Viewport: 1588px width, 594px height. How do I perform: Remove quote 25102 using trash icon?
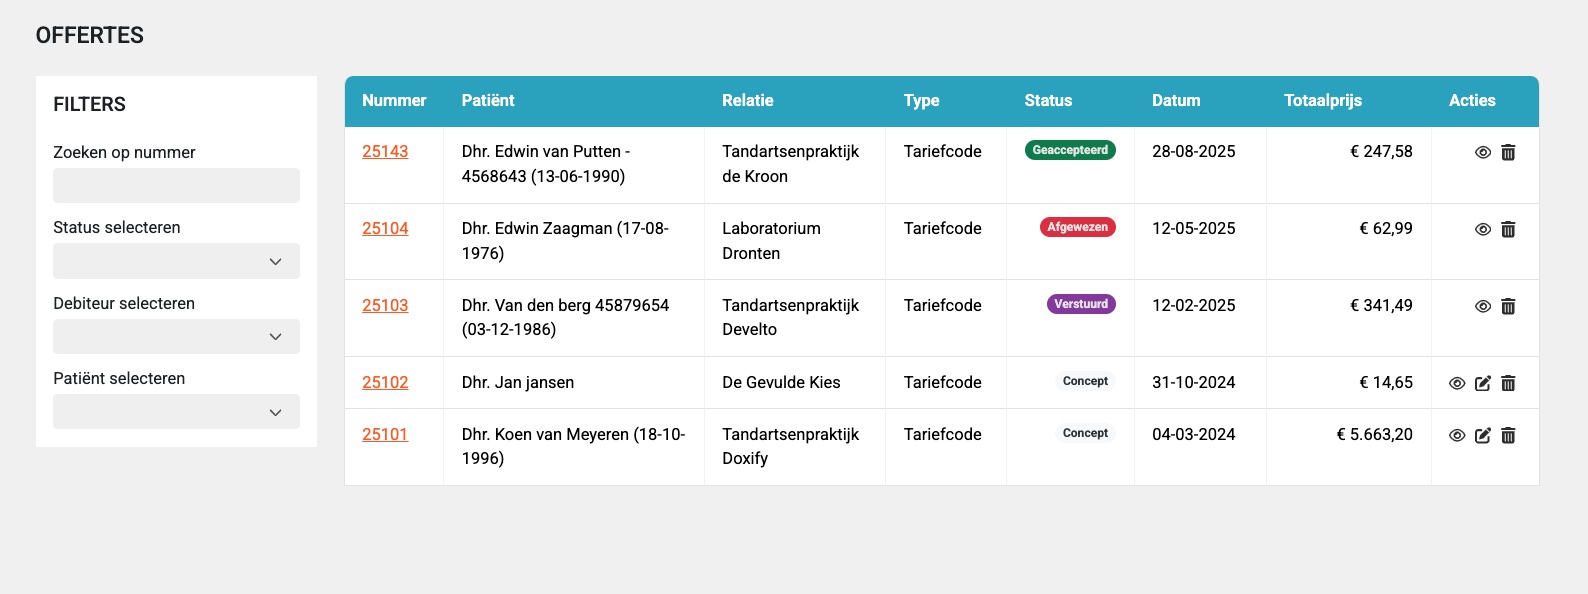pyautogui.click(x=1508, y=383)
